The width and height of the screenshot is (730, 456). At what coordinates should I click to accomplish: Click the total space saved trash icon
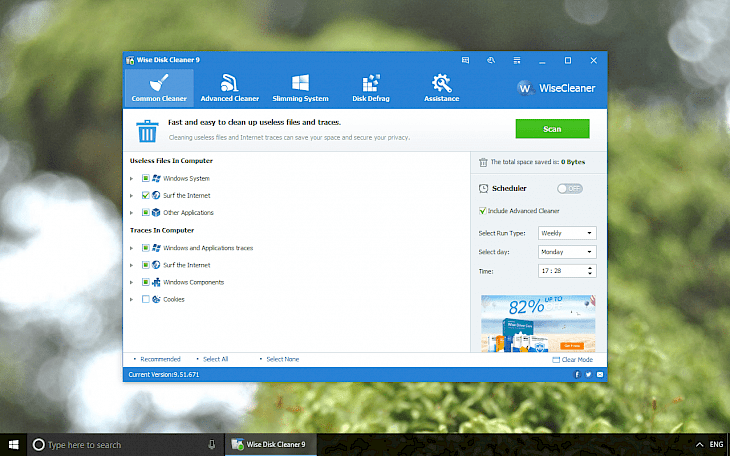[483, 162]
